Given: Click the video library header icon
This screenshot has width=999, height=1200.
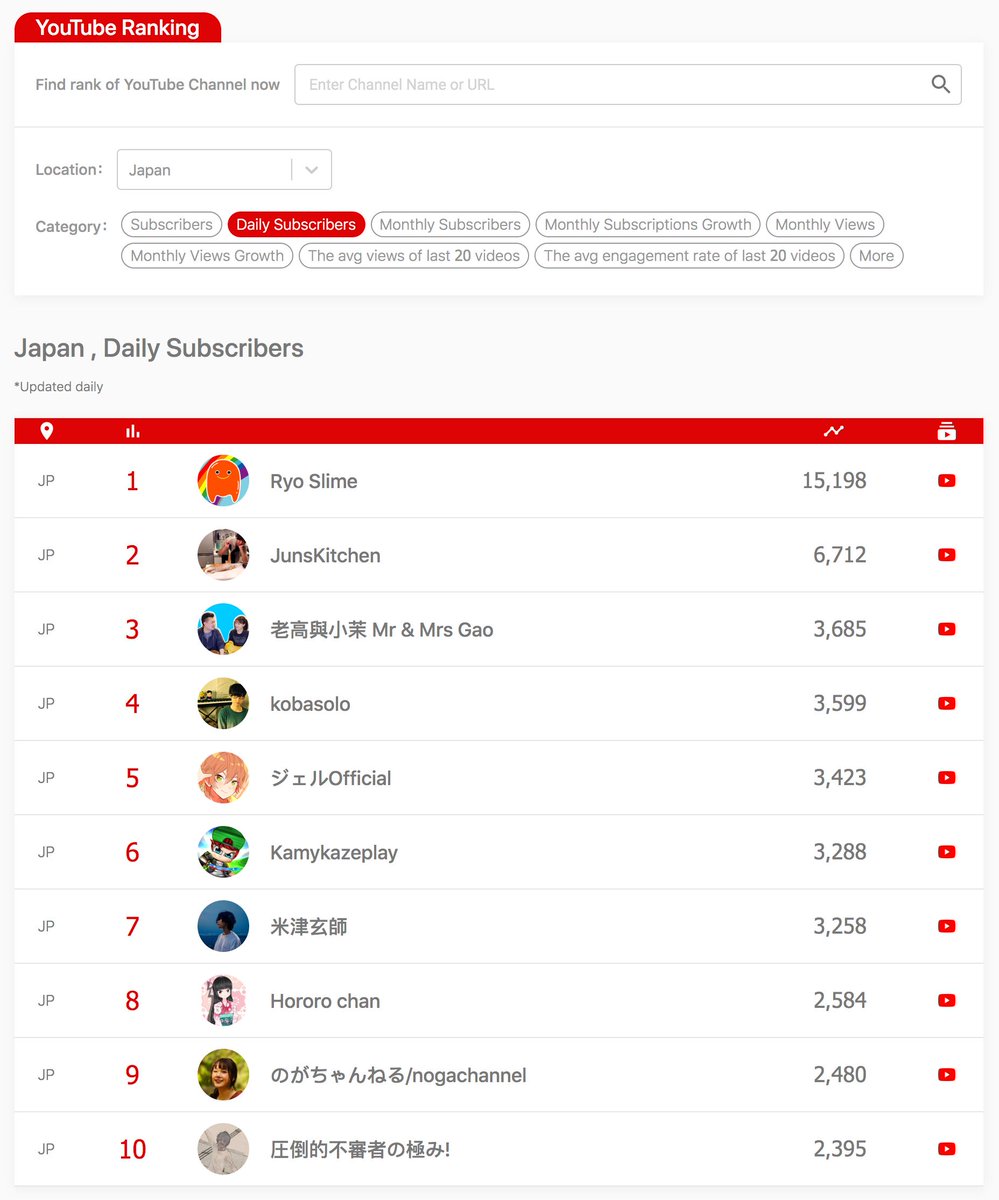Looking at the screenshot, I should pos(947,431).
